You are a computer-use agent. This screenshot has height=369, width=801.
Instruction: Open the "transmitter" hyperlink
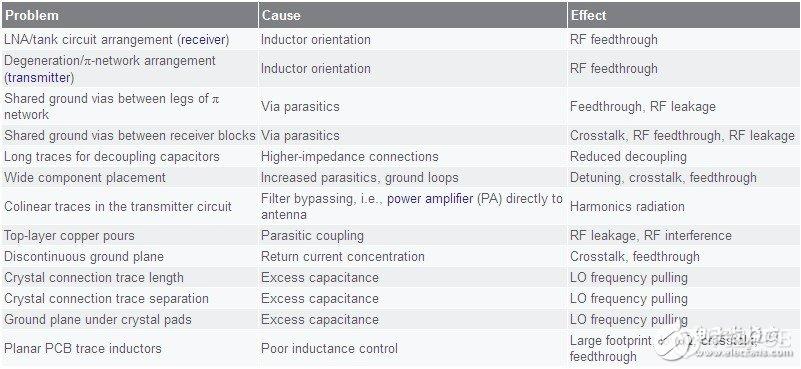tap(39, 78)
